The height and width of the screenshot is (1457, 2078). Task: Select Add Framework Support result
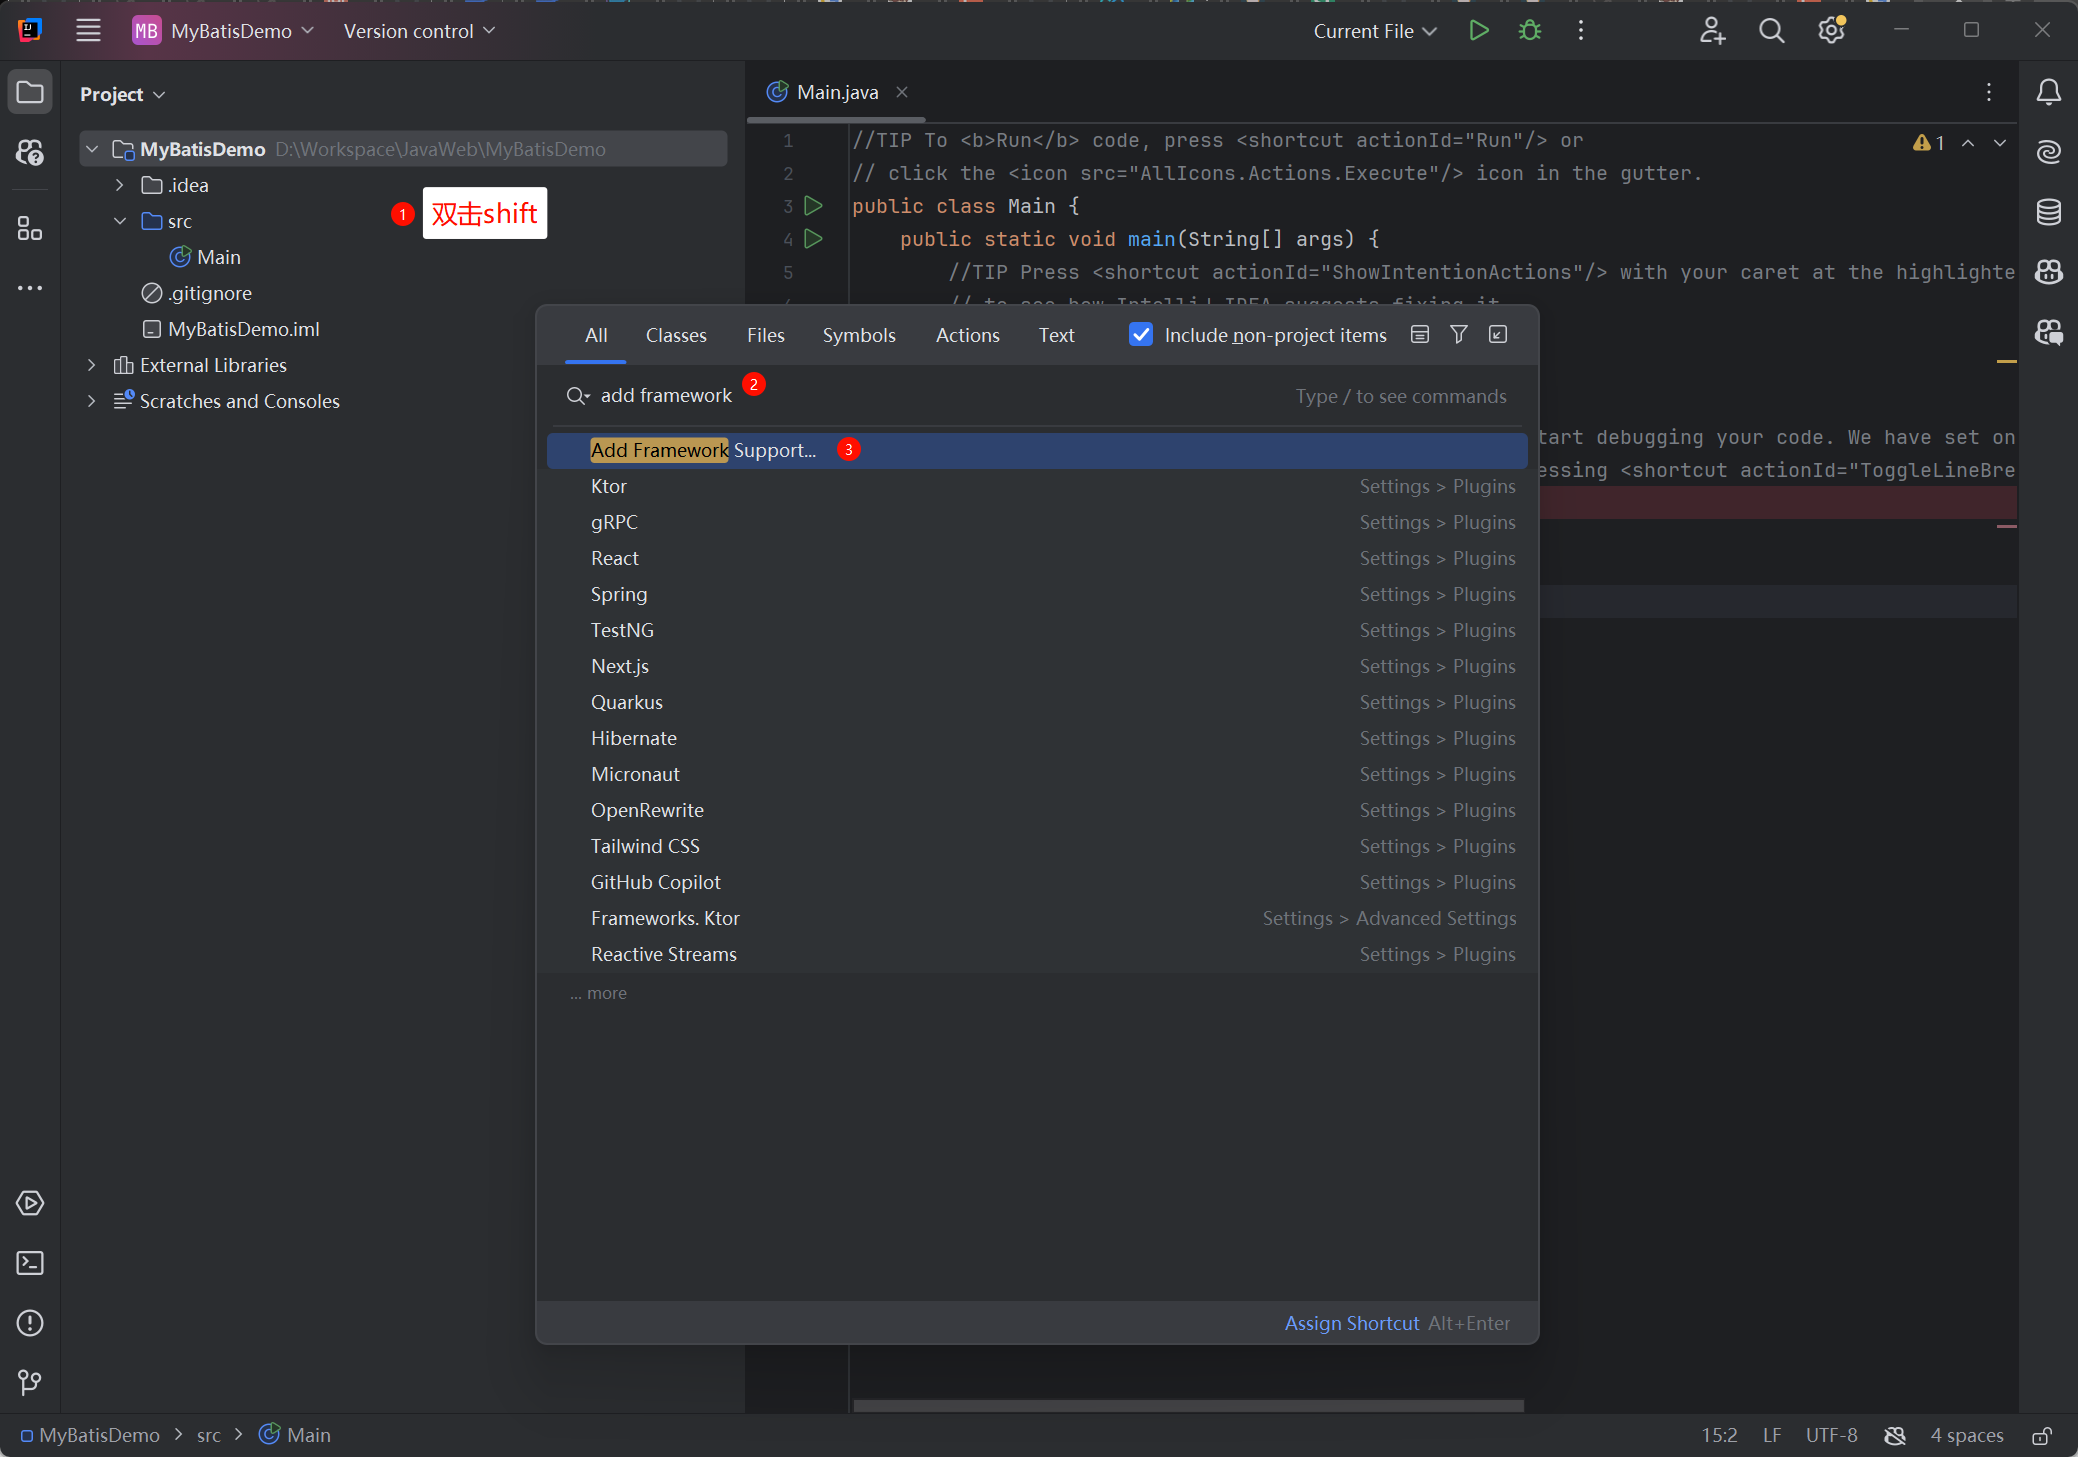[x=703, y=450]
